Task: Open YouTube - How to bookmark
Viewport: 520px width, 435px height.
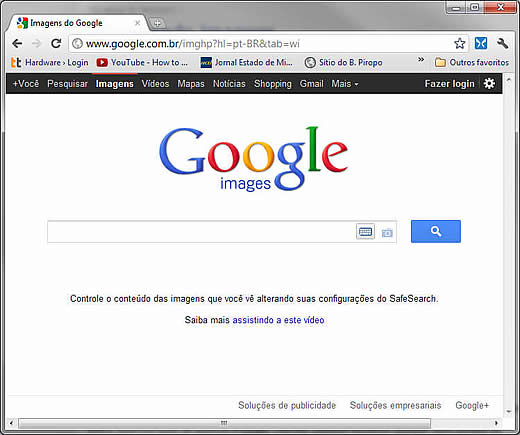Action: click(142, 62)
